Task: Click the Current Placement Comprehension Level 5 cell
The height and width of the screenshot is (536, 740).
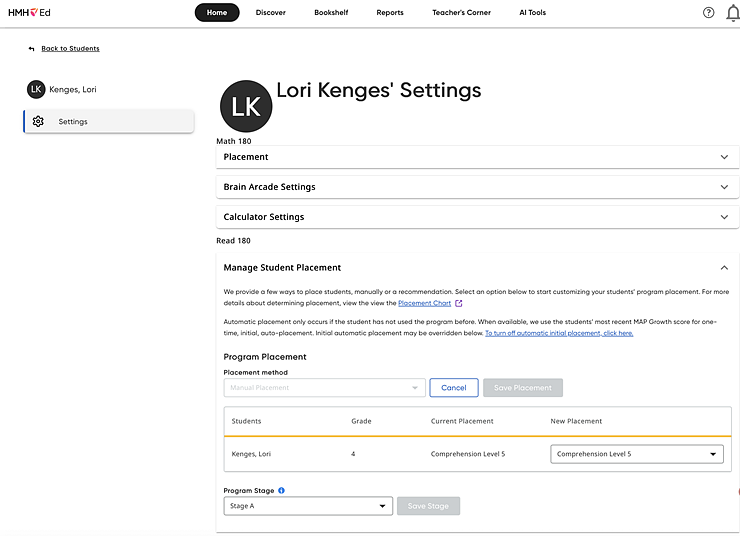Action: click(468, 454)
